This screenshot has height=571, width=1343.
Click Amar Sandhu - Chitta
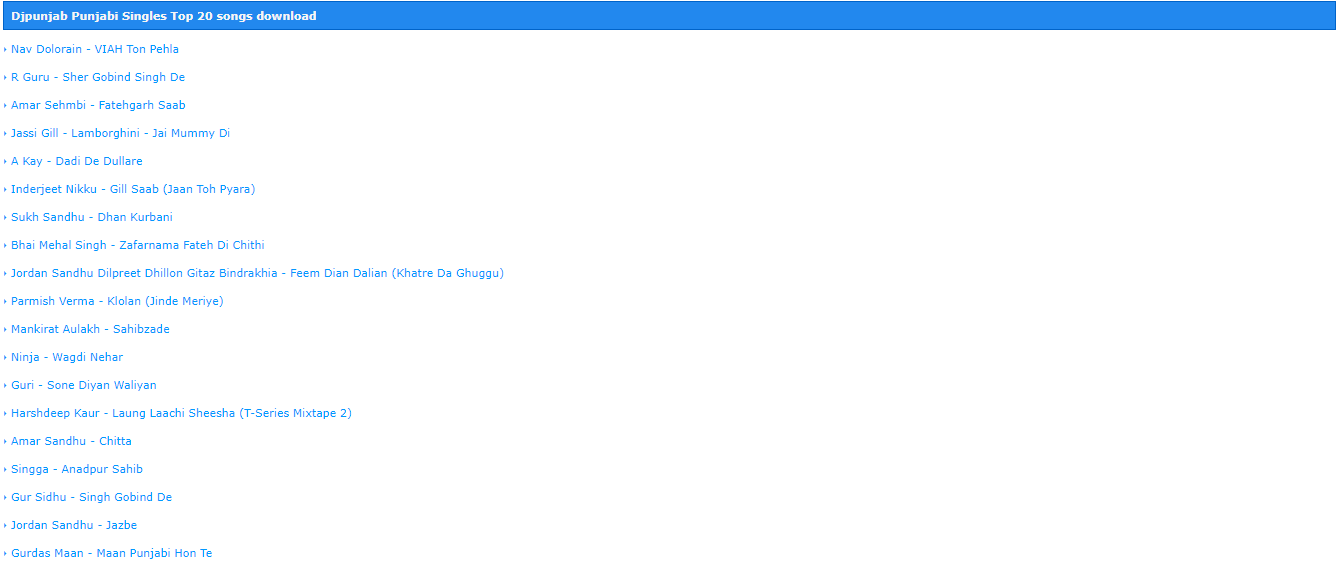[x=71, y=441]
